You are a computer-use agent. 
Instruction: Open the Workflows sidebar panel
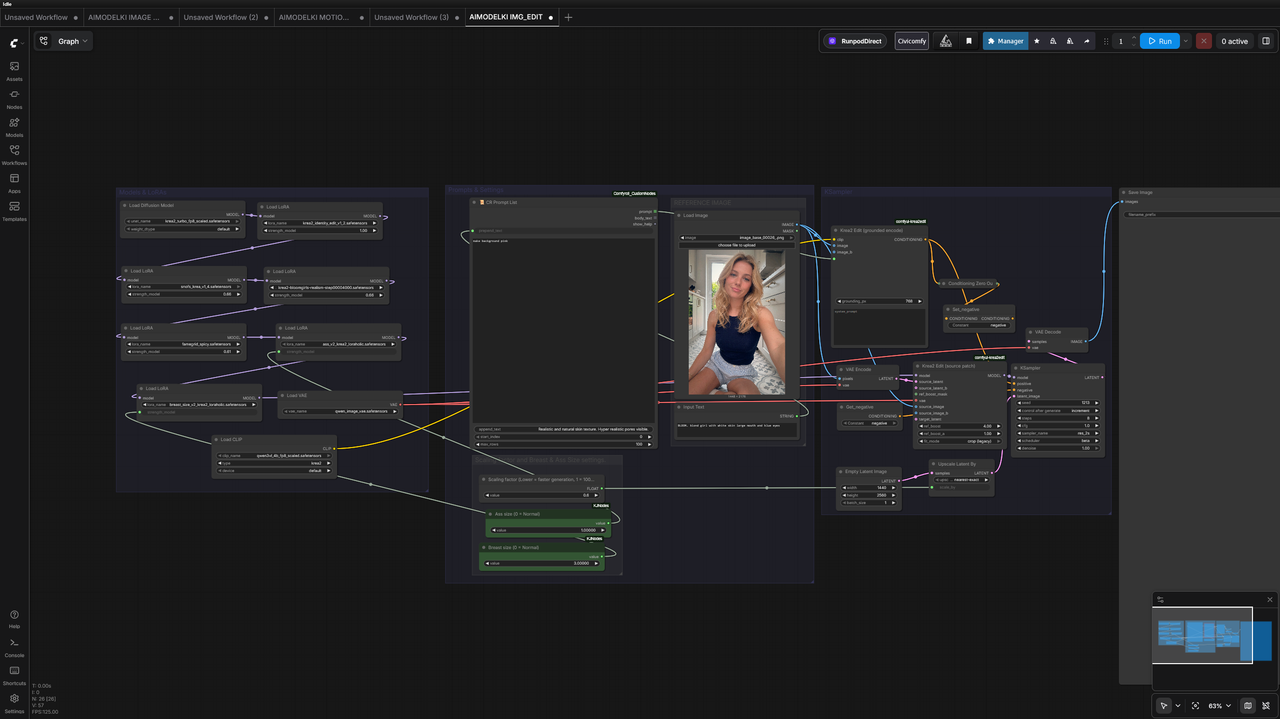point(14,154)
